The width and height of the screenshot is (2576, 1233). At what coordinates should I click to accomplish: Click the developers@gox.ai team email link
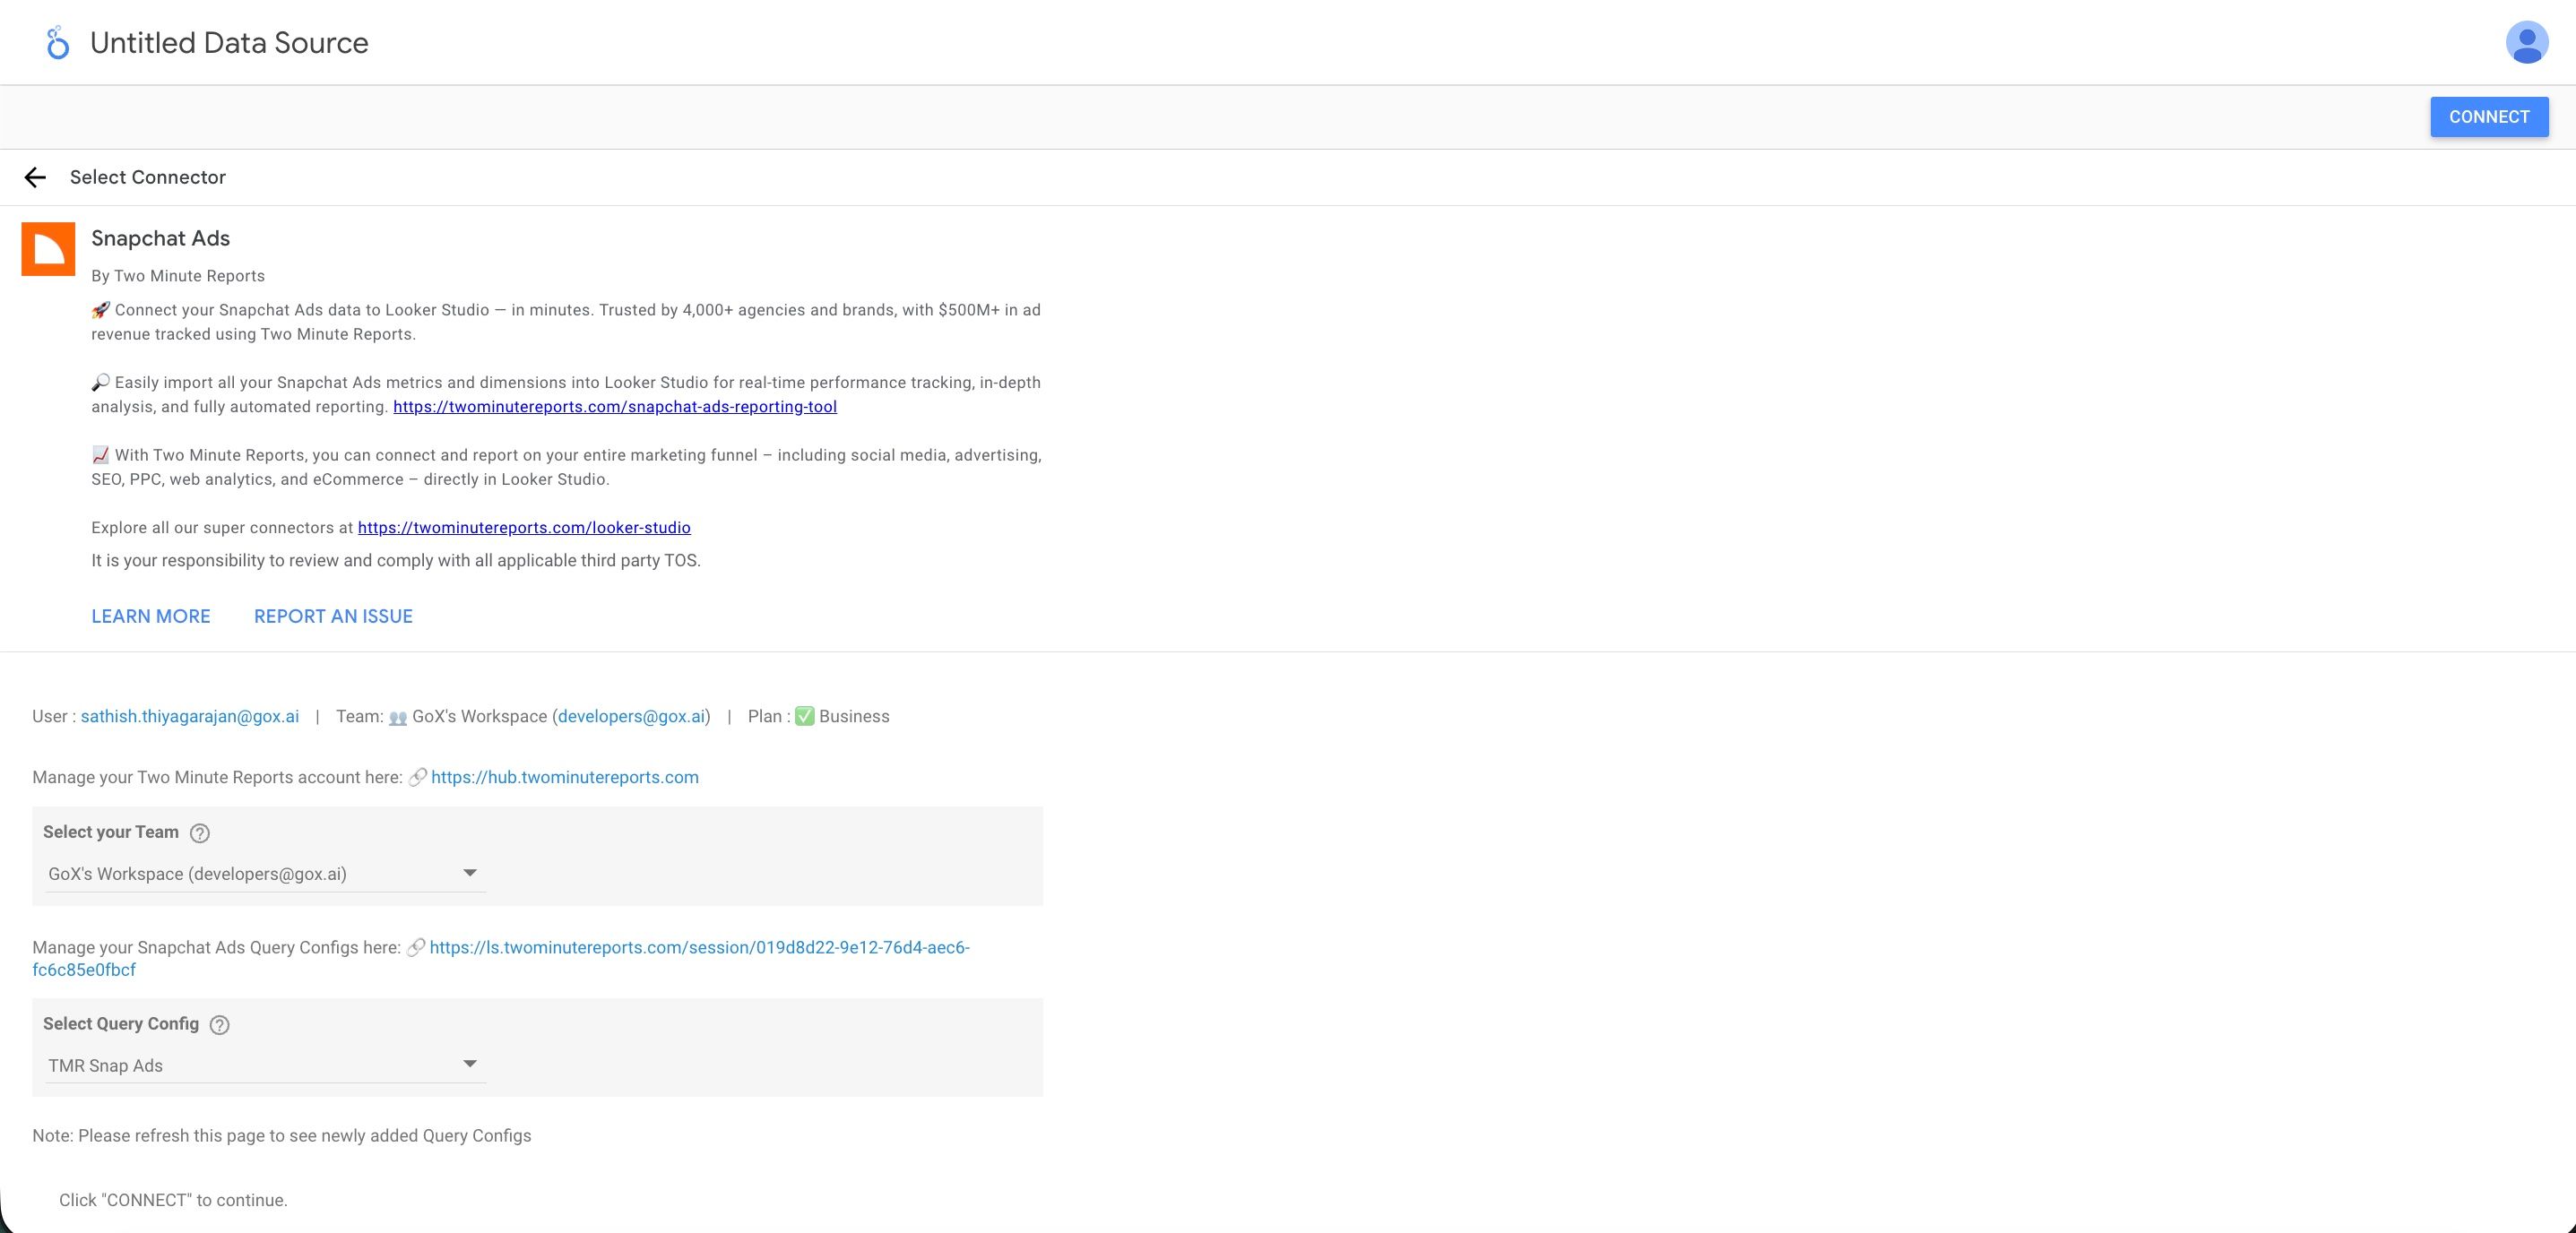(632, 716)
